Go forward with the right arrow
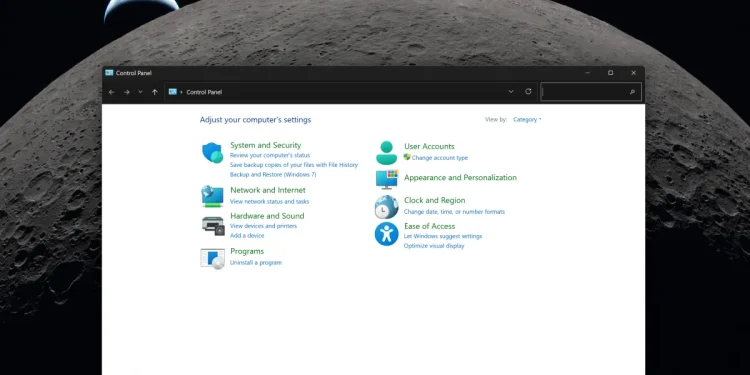Viewport: 750px width, 375px height. click(127, 92)
